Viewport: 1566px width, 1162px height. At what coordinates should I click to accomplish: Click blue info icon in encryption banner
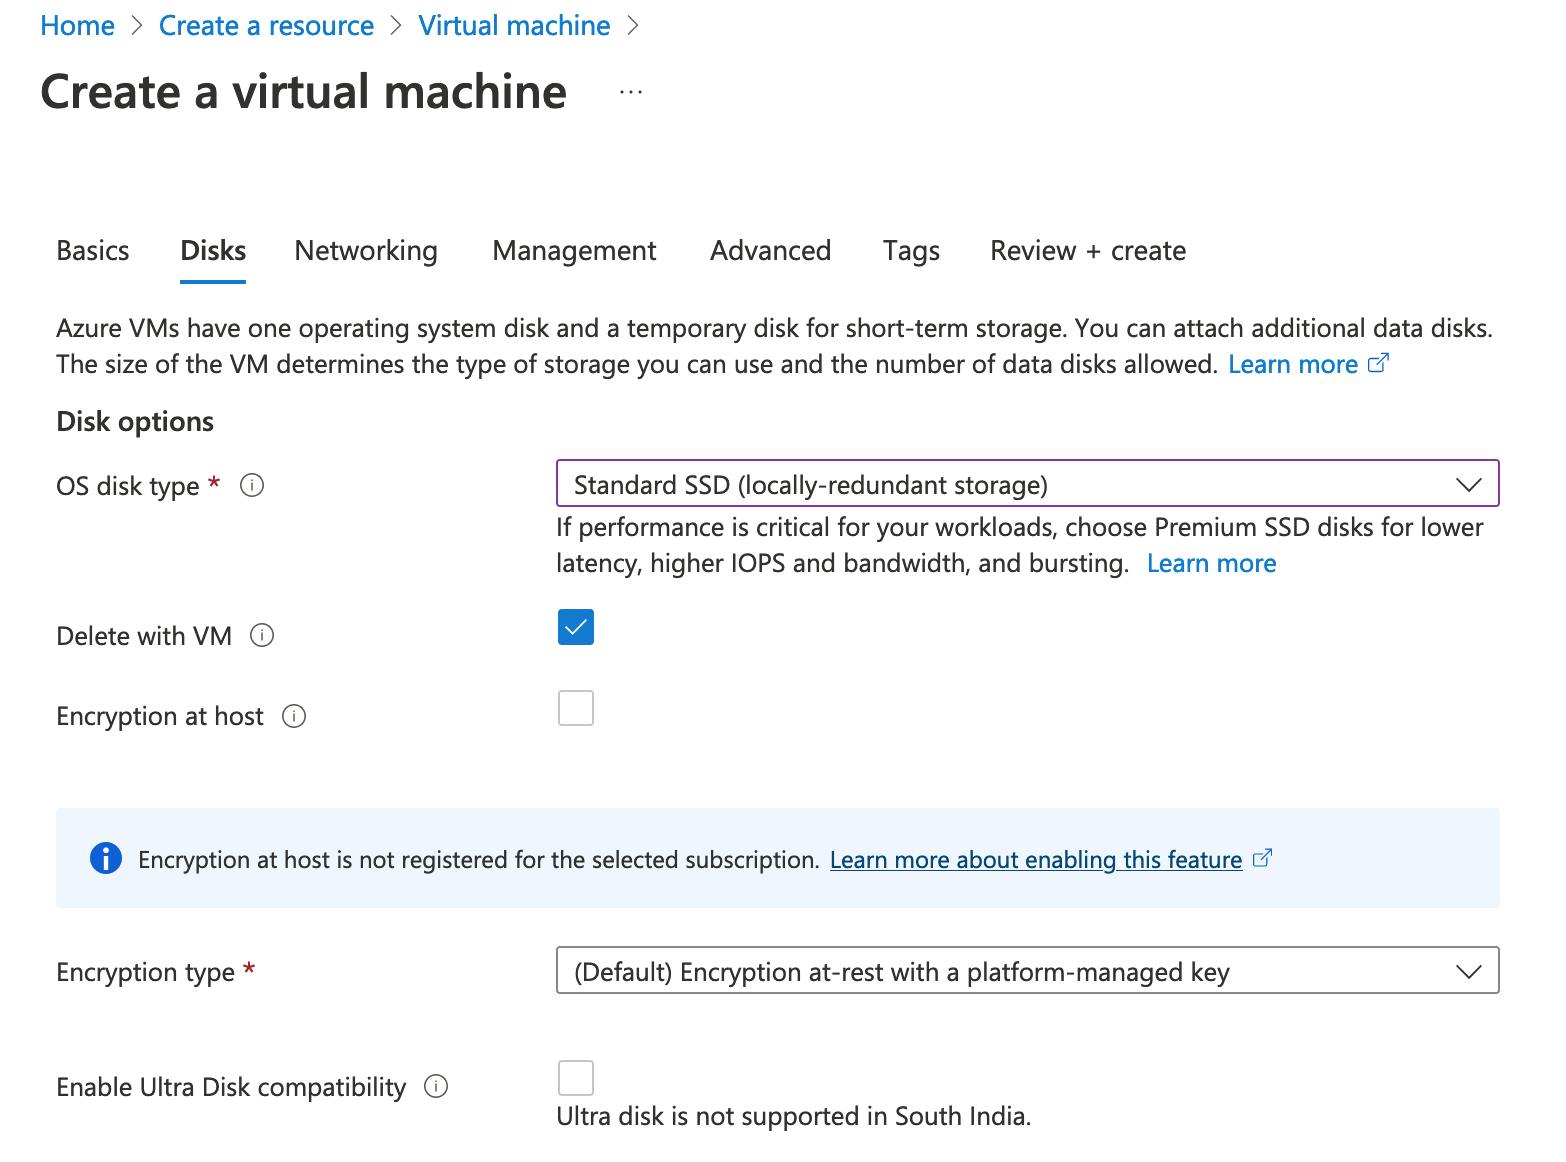point(105,858)
